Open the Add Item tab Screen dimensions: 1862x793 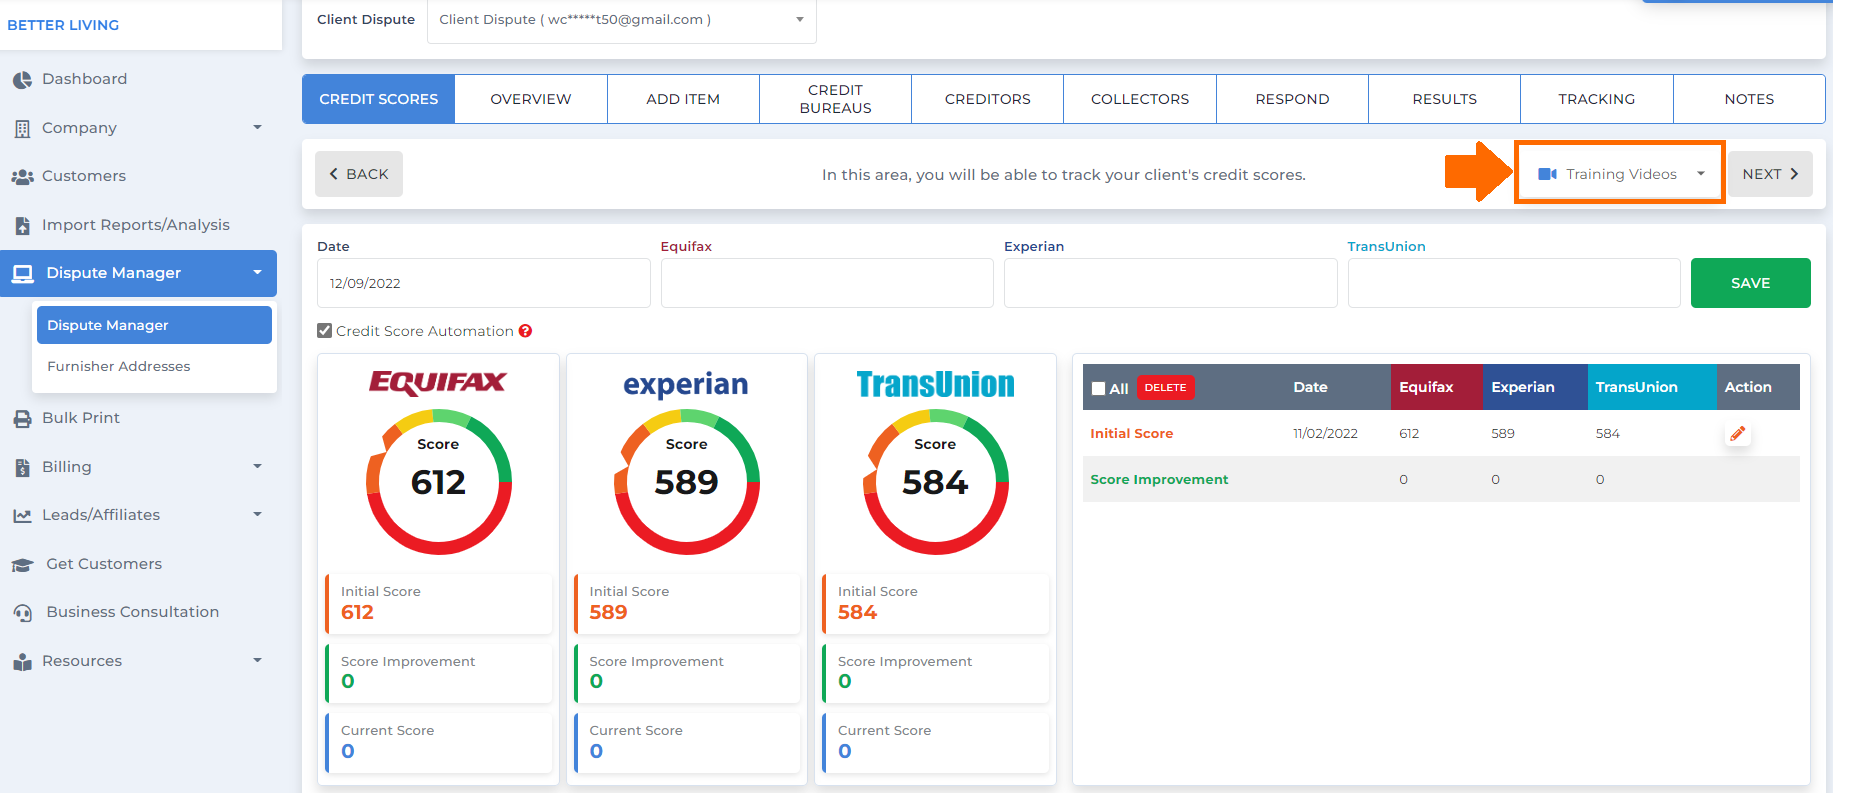pyautogui.click(x=683, y=99)
